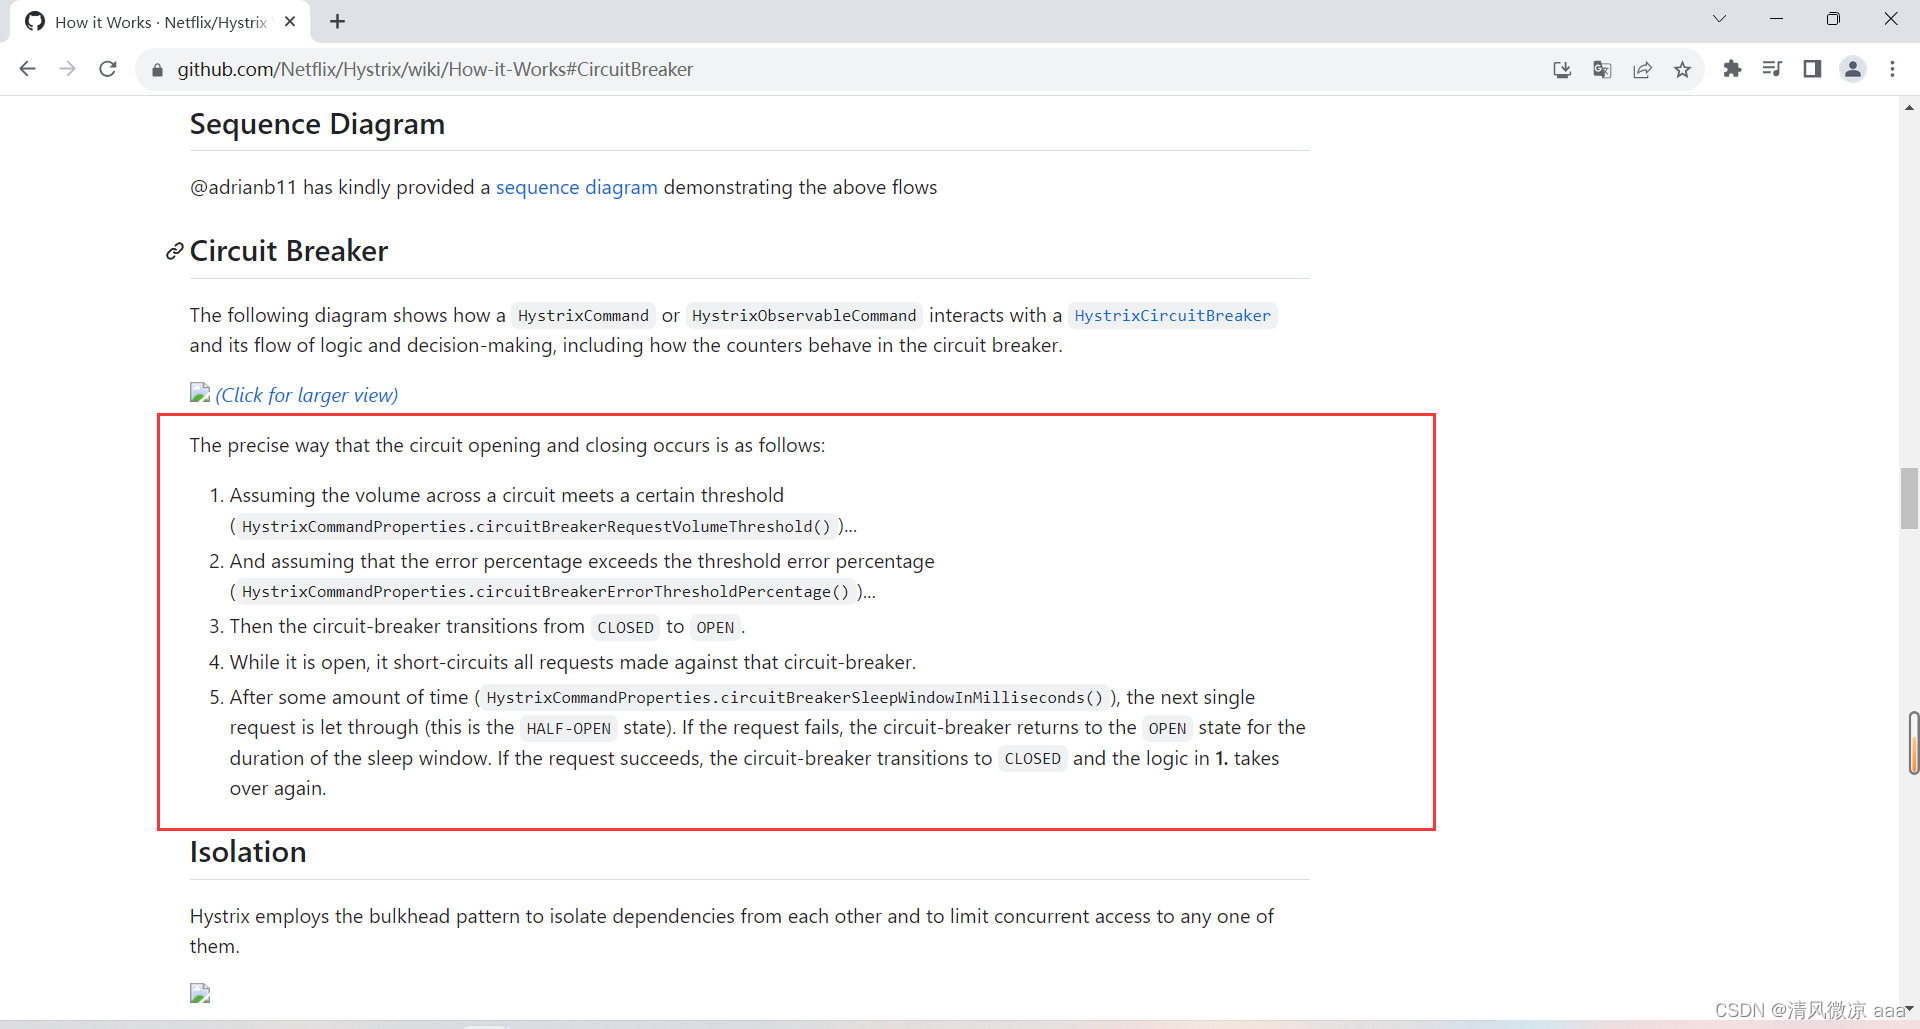Toggle the browser side panel
The width and height of the screenshot is (1920, 1029).
(x=1812, y=69)
